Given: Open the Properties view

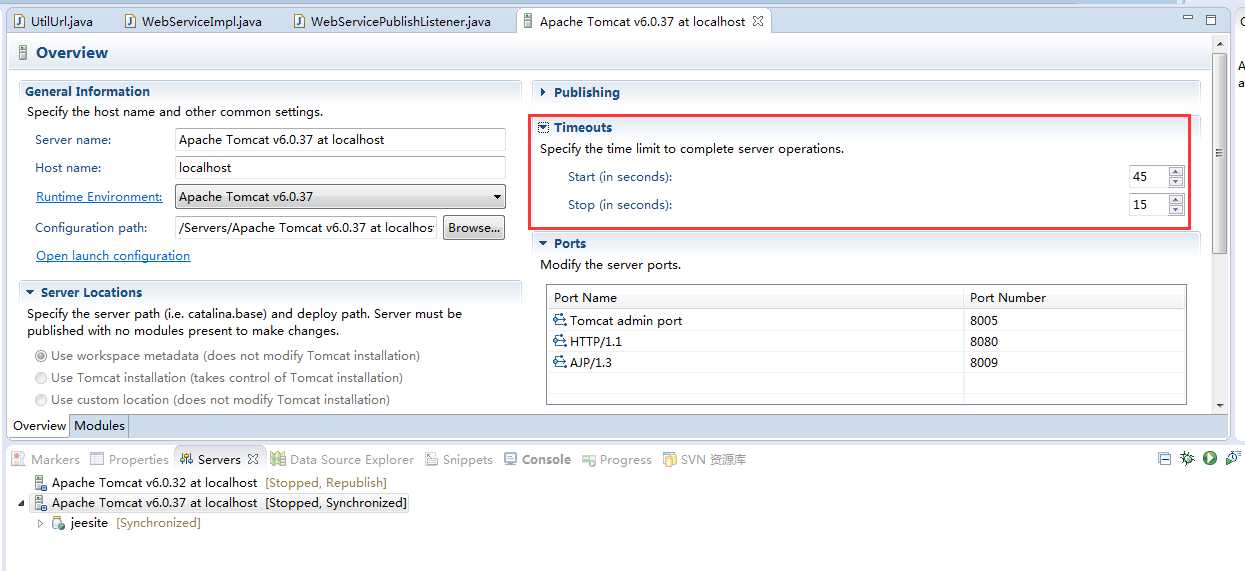Looking at the screenshot, I should click(x=129, y=460).
